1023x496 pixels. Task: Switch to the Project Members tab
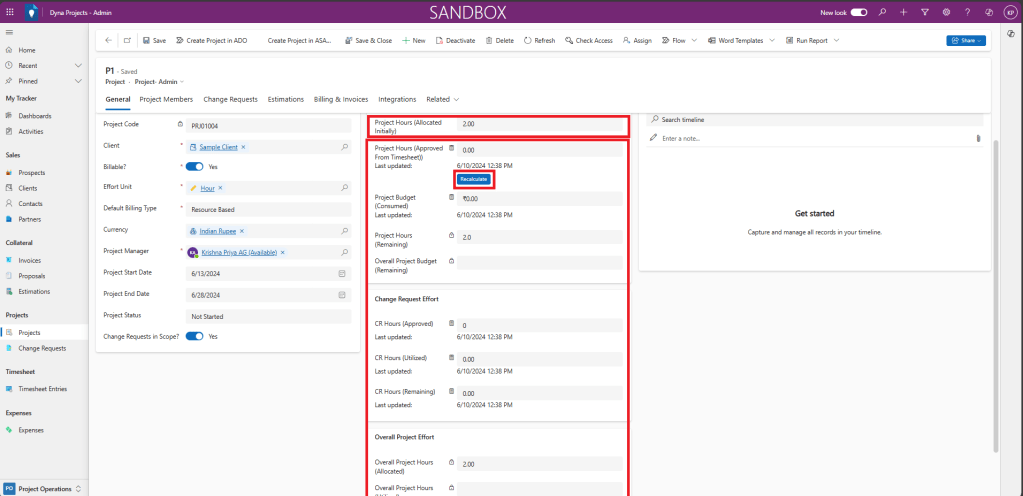(x=166, y=100)
